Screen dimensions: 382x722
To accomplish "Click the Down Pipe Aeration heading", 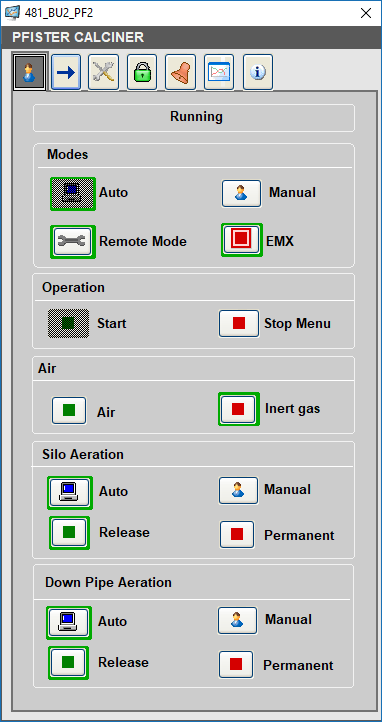I will [x=108, y=582].
